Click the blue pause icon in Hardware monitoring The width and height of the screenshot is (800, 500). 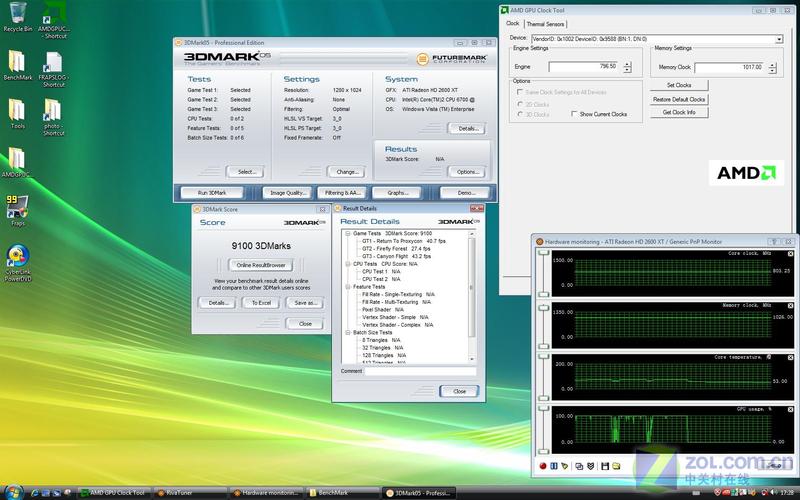(554, 466)
